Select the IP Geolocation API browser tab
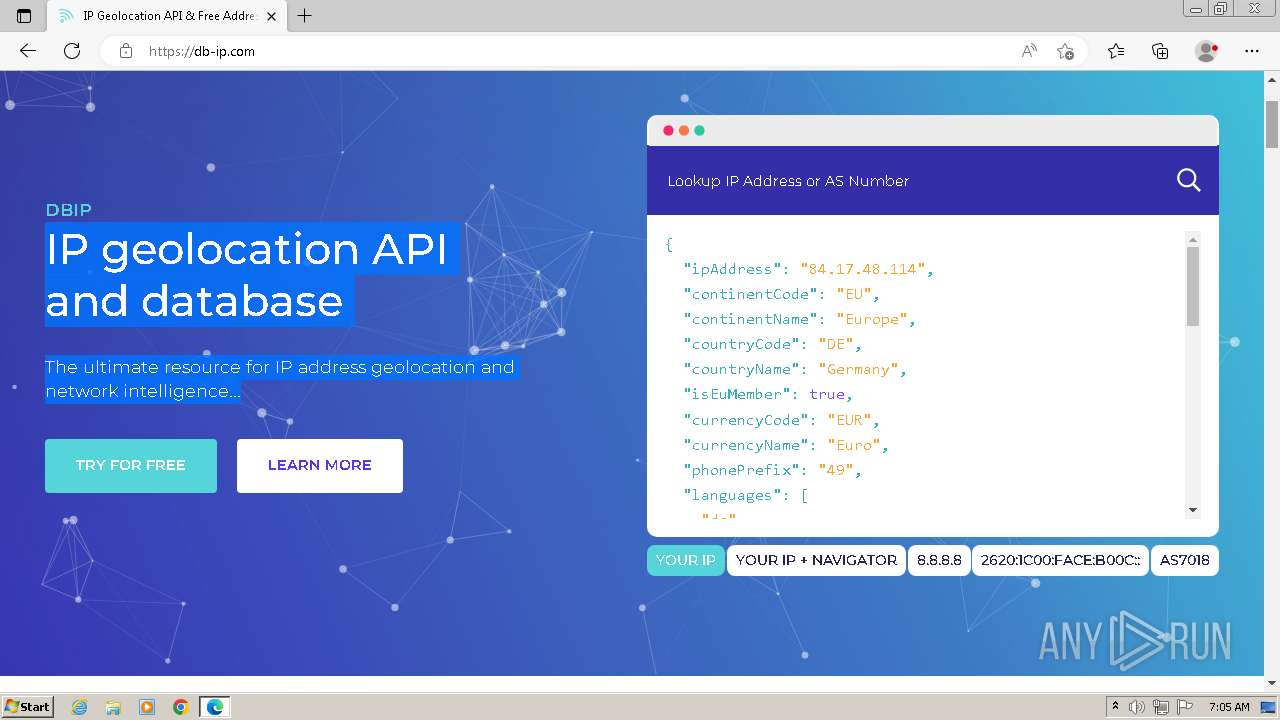The image size is (1280, 720). click(167, 16)
